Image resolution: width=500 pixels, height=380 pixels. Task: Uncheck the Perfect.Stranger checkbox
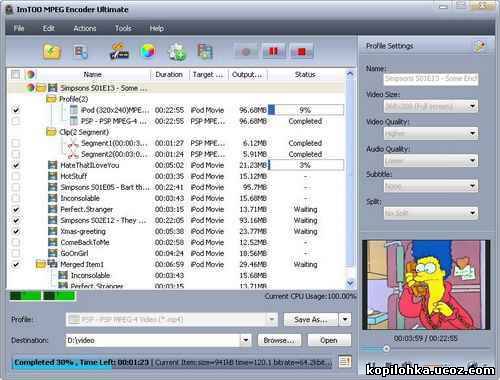16,209
